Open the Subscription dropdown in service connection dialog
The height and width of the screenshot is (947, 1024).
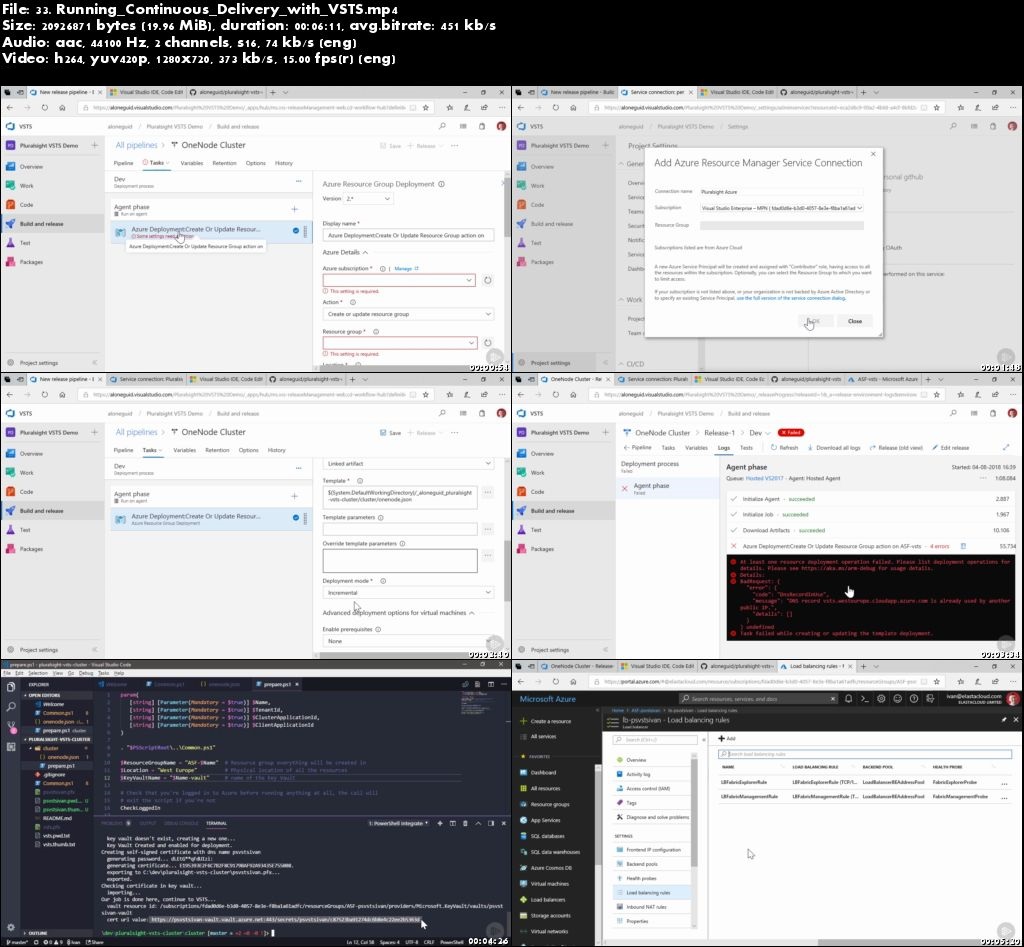[x=782, y=208]
